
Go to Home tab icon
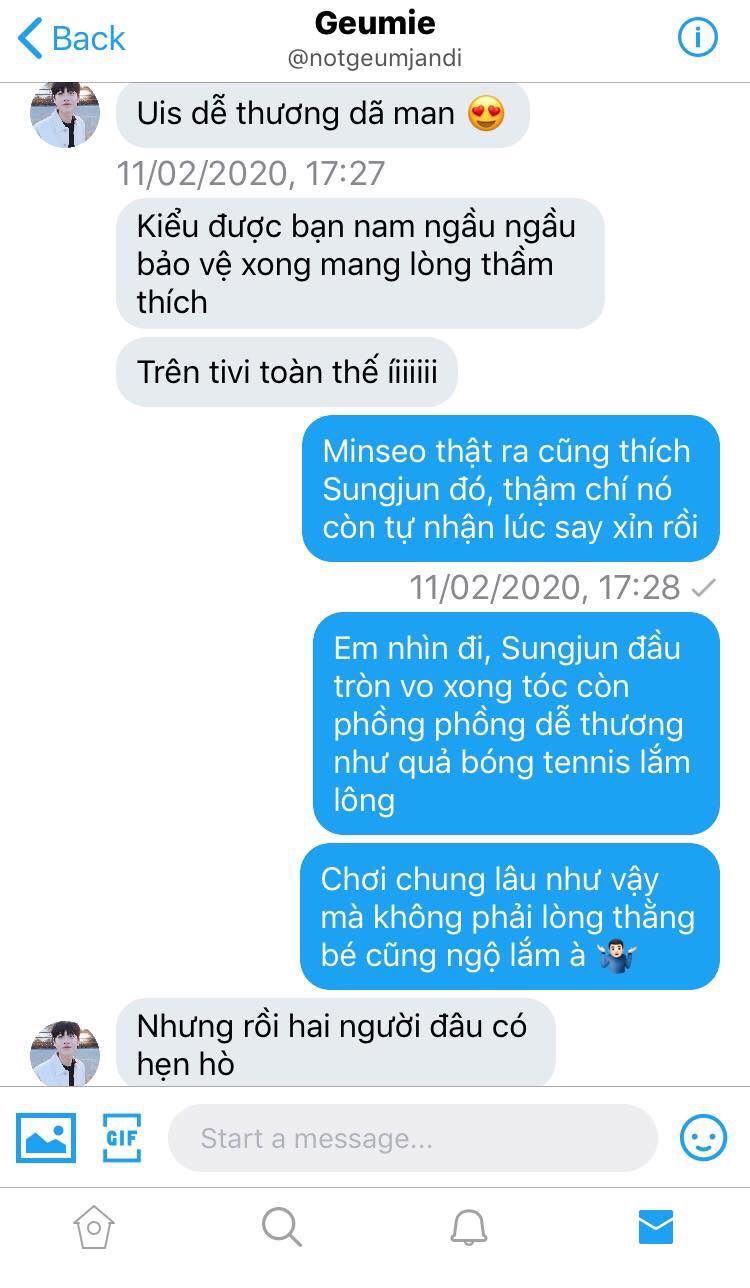pyautogui.click(x=94, y=1226)
